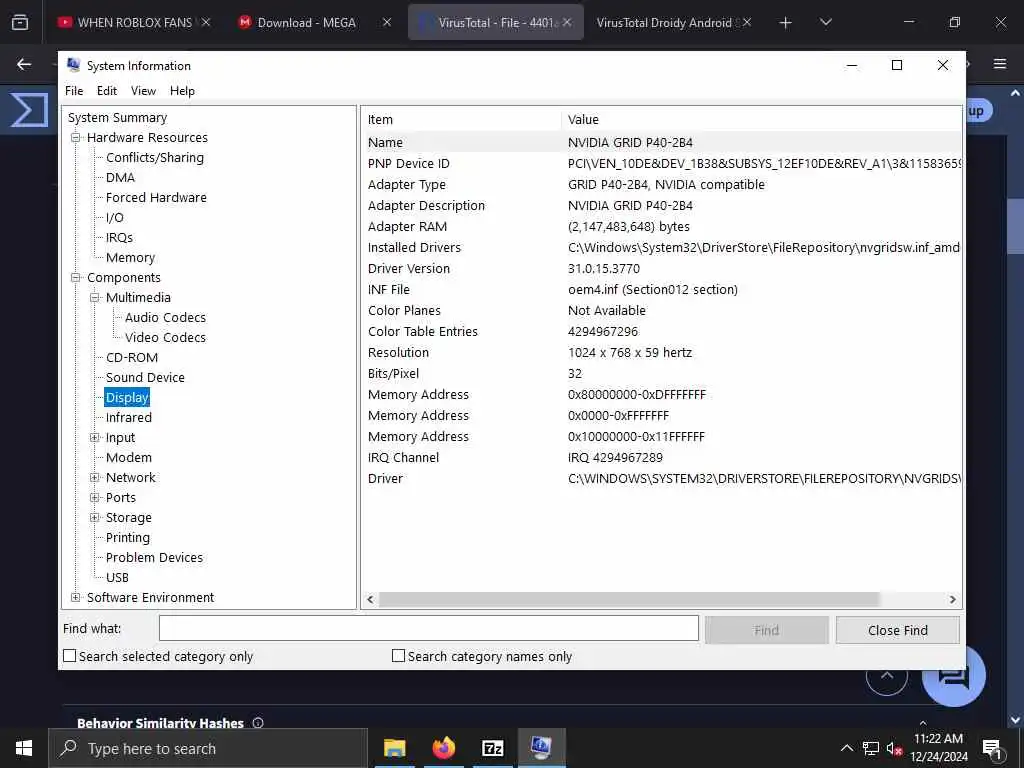Collapse the Multimedia node
1024x768 pixels.
coord(95,297)
